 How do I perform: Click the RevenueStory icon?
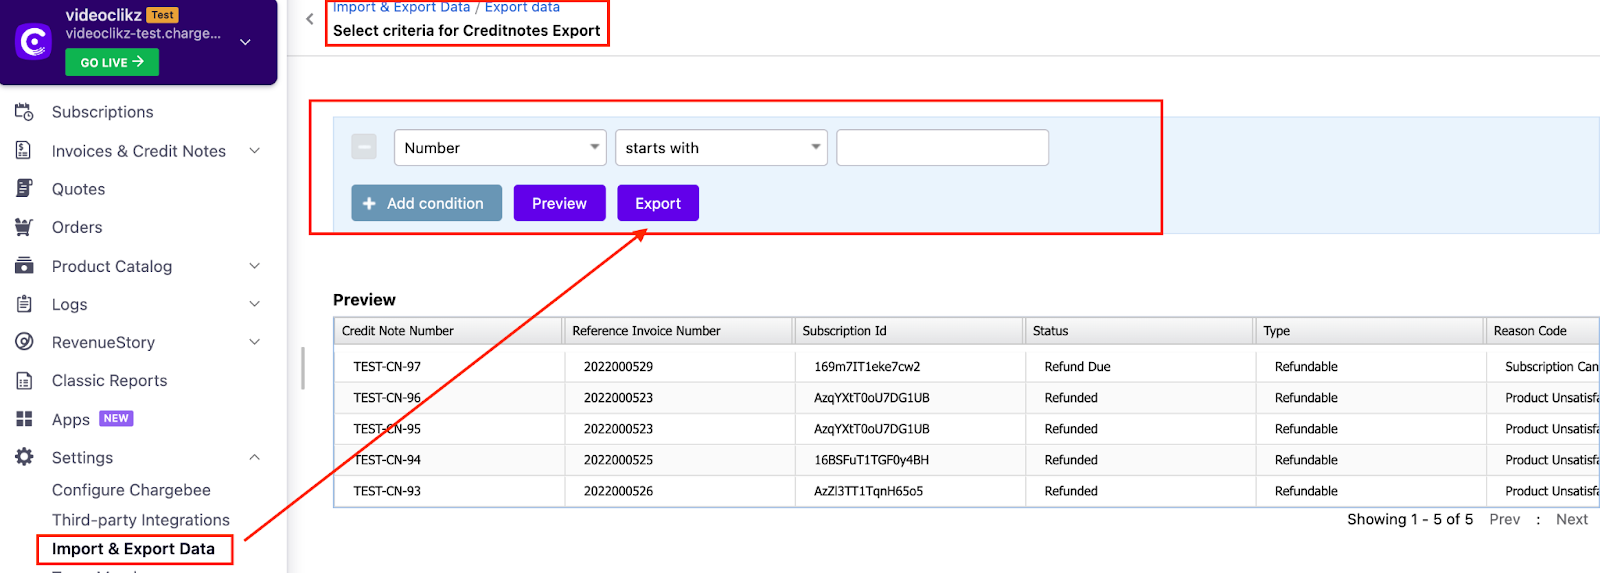(x=24, y=342)
